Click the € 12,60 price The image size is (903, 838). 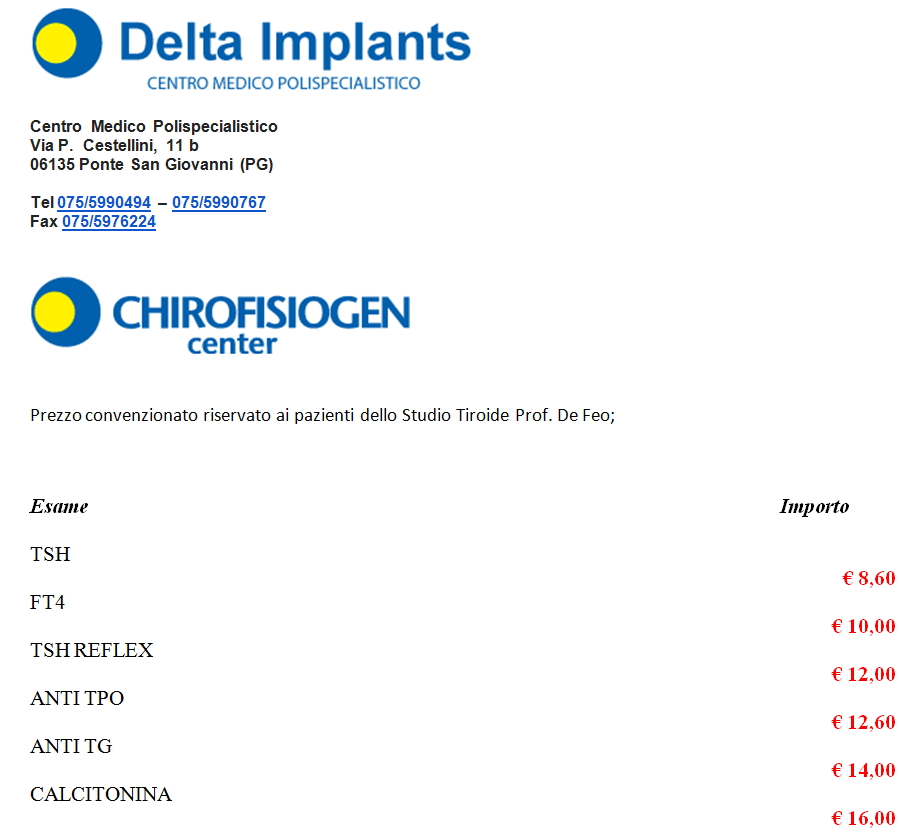(863, 722)
